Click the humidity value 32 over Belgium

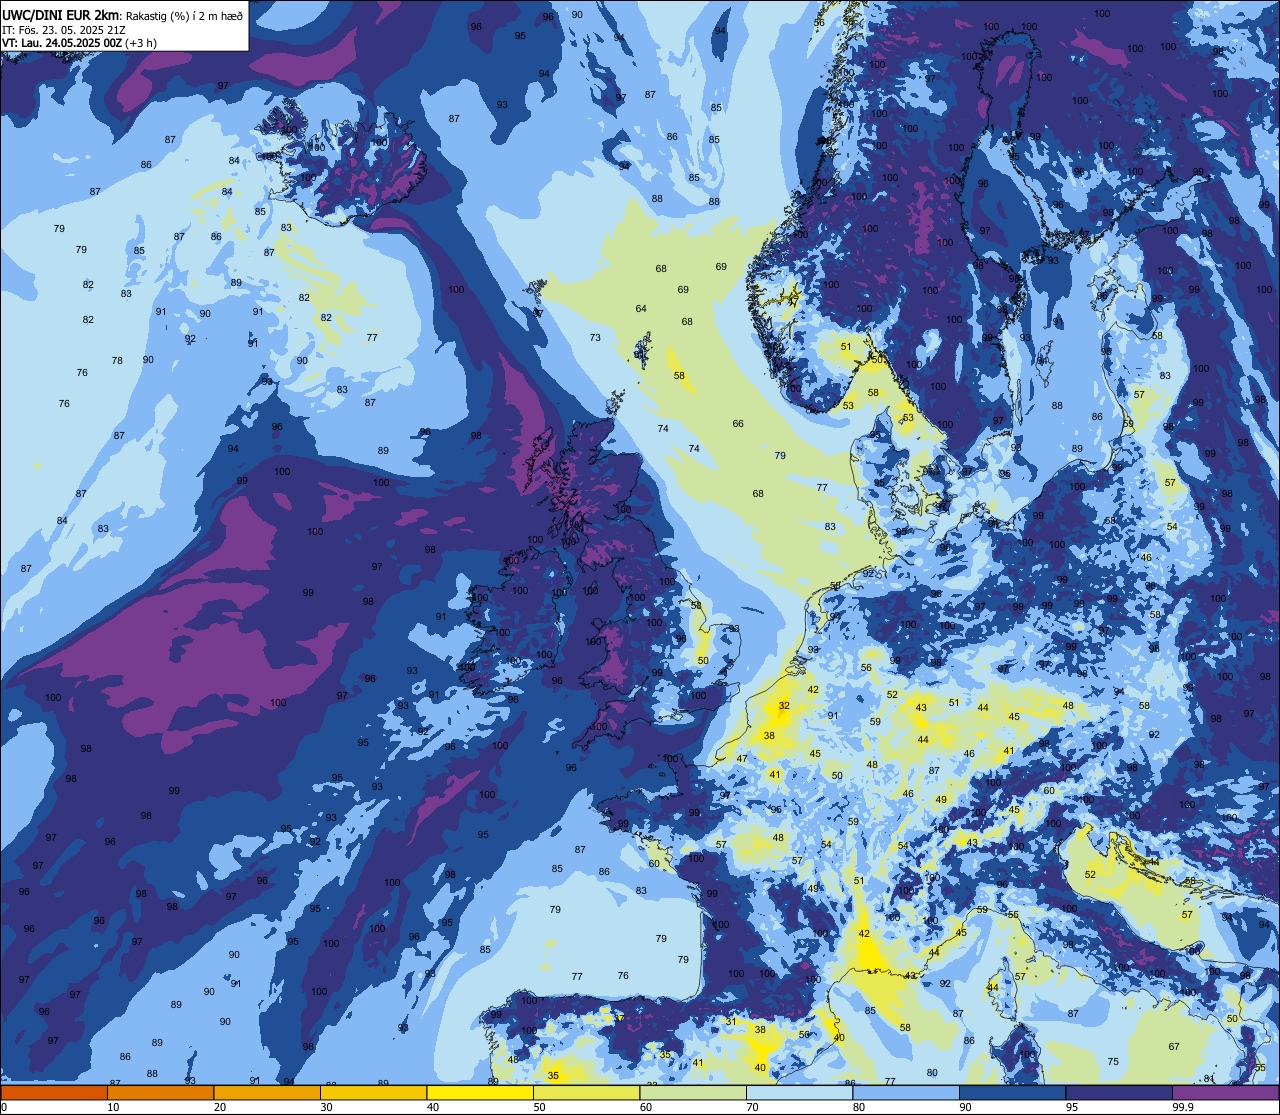[x=784, y=705]
